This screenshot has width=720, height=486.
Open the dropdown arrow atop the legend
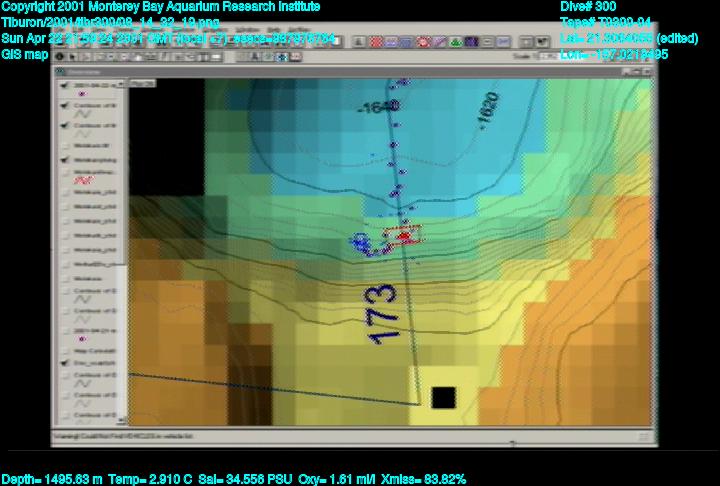[122, 85]
